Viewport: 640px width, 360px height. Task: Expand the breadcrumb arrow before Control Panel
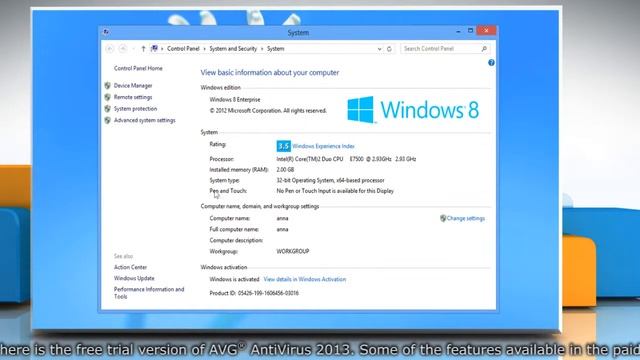click(x=162, y=49)
